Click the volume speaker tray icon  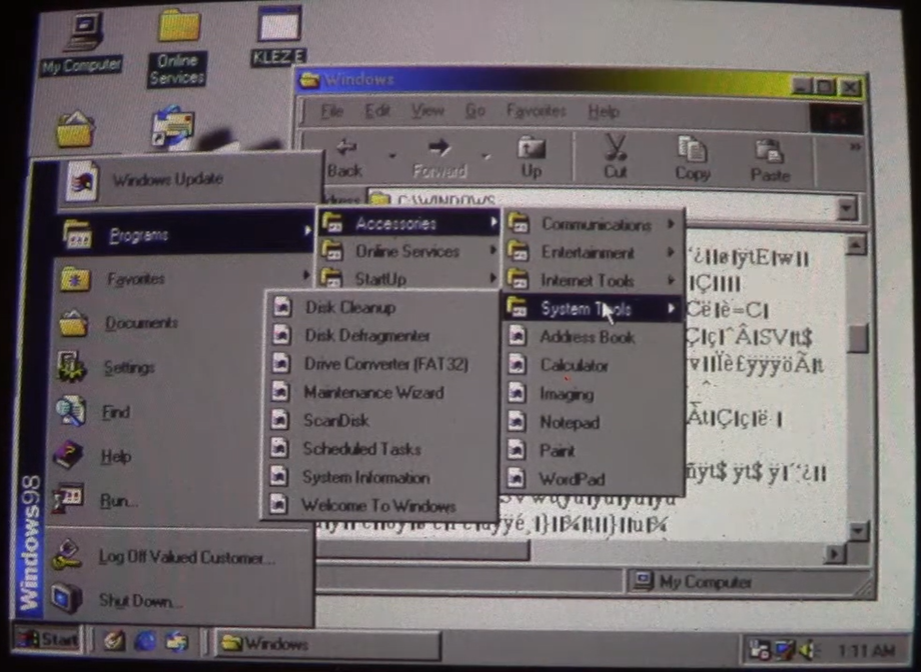[x=807, y=650]
